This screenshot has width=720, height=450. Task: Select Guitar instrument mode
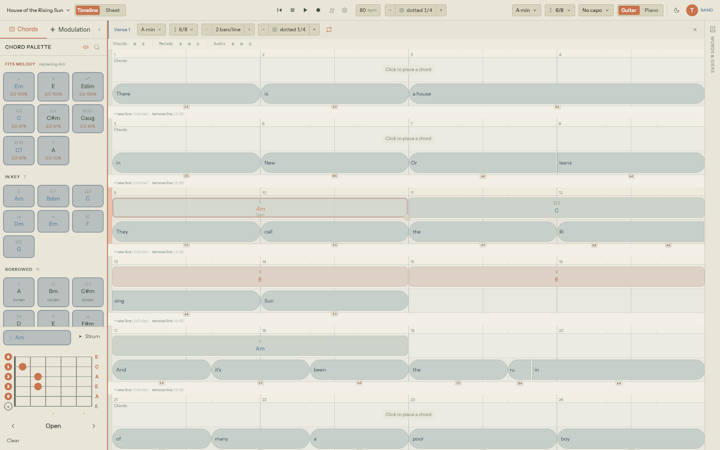(x=629, y=10)
